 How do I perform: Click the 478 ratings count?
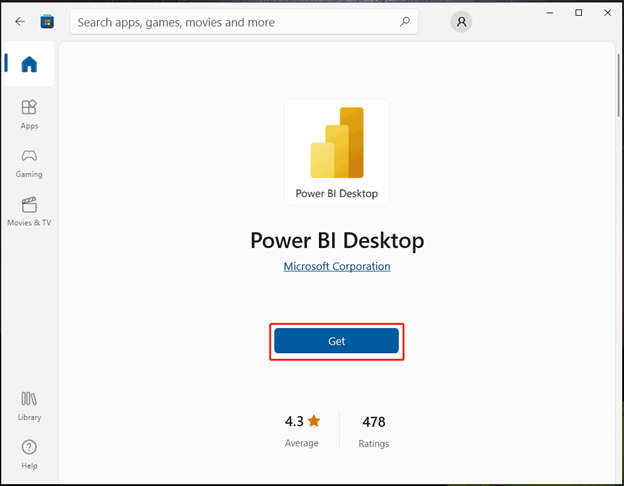[373, 421]
